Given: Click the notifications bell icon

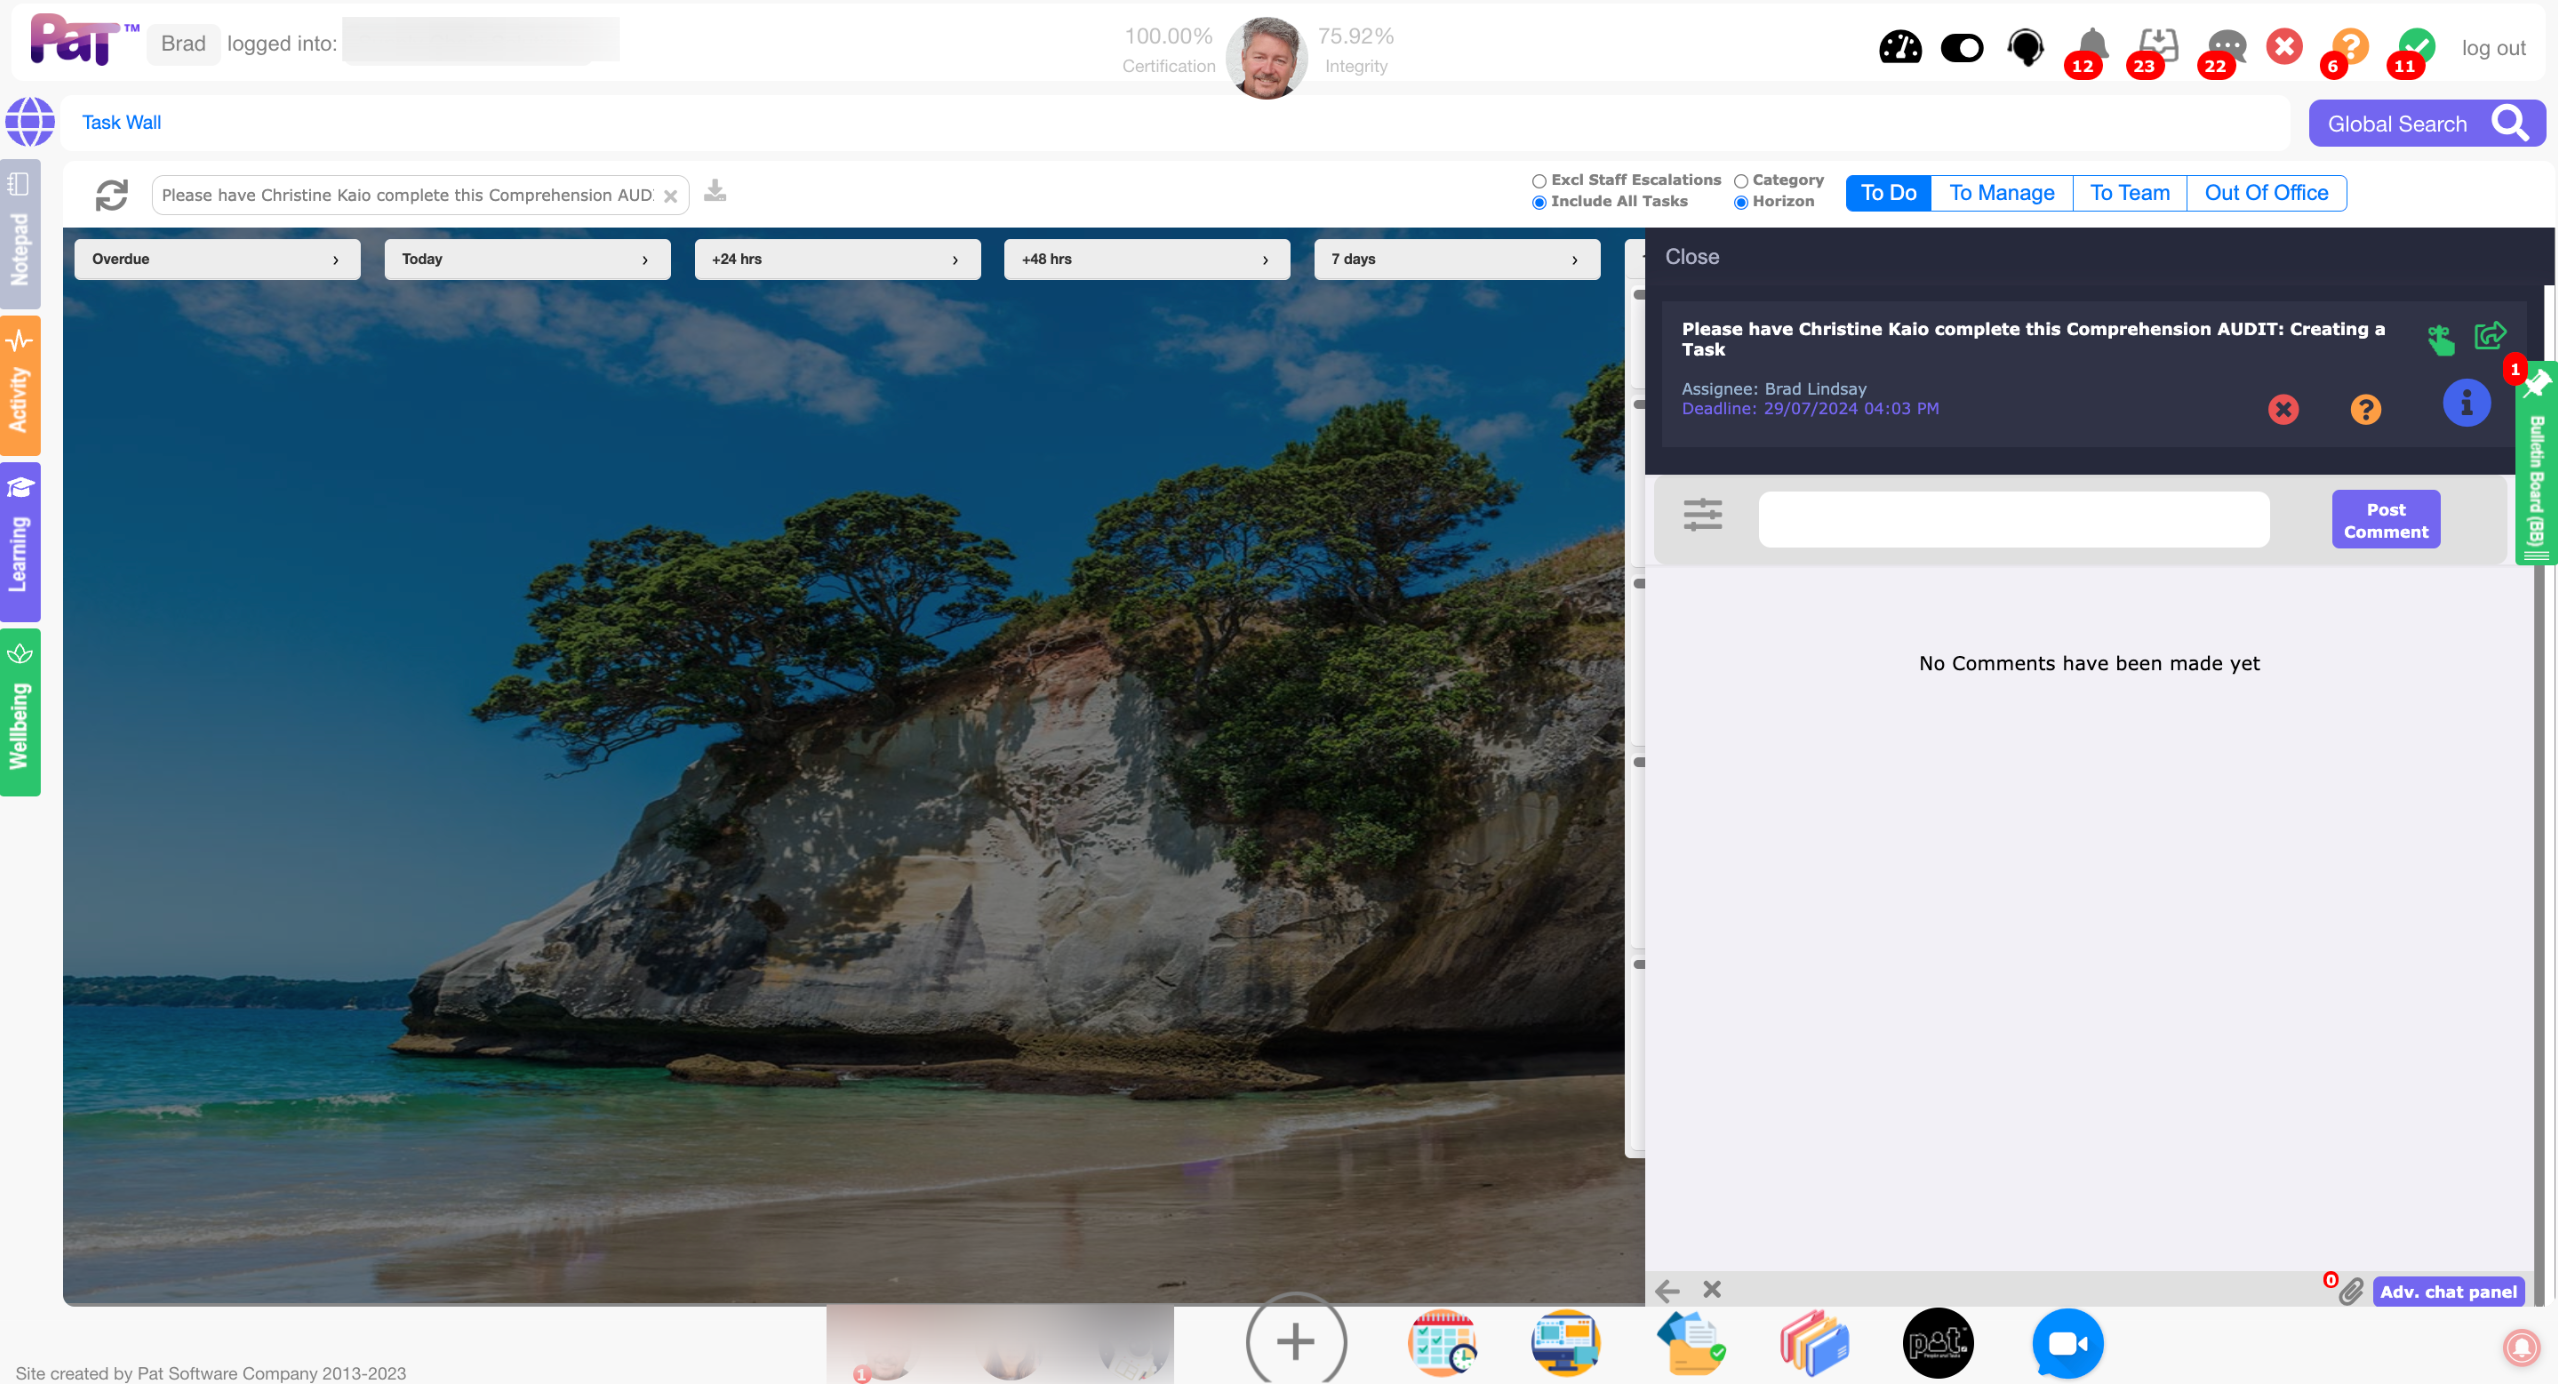Looking at the screenshot, I should pyautogui.click(x=2091, y=45).
